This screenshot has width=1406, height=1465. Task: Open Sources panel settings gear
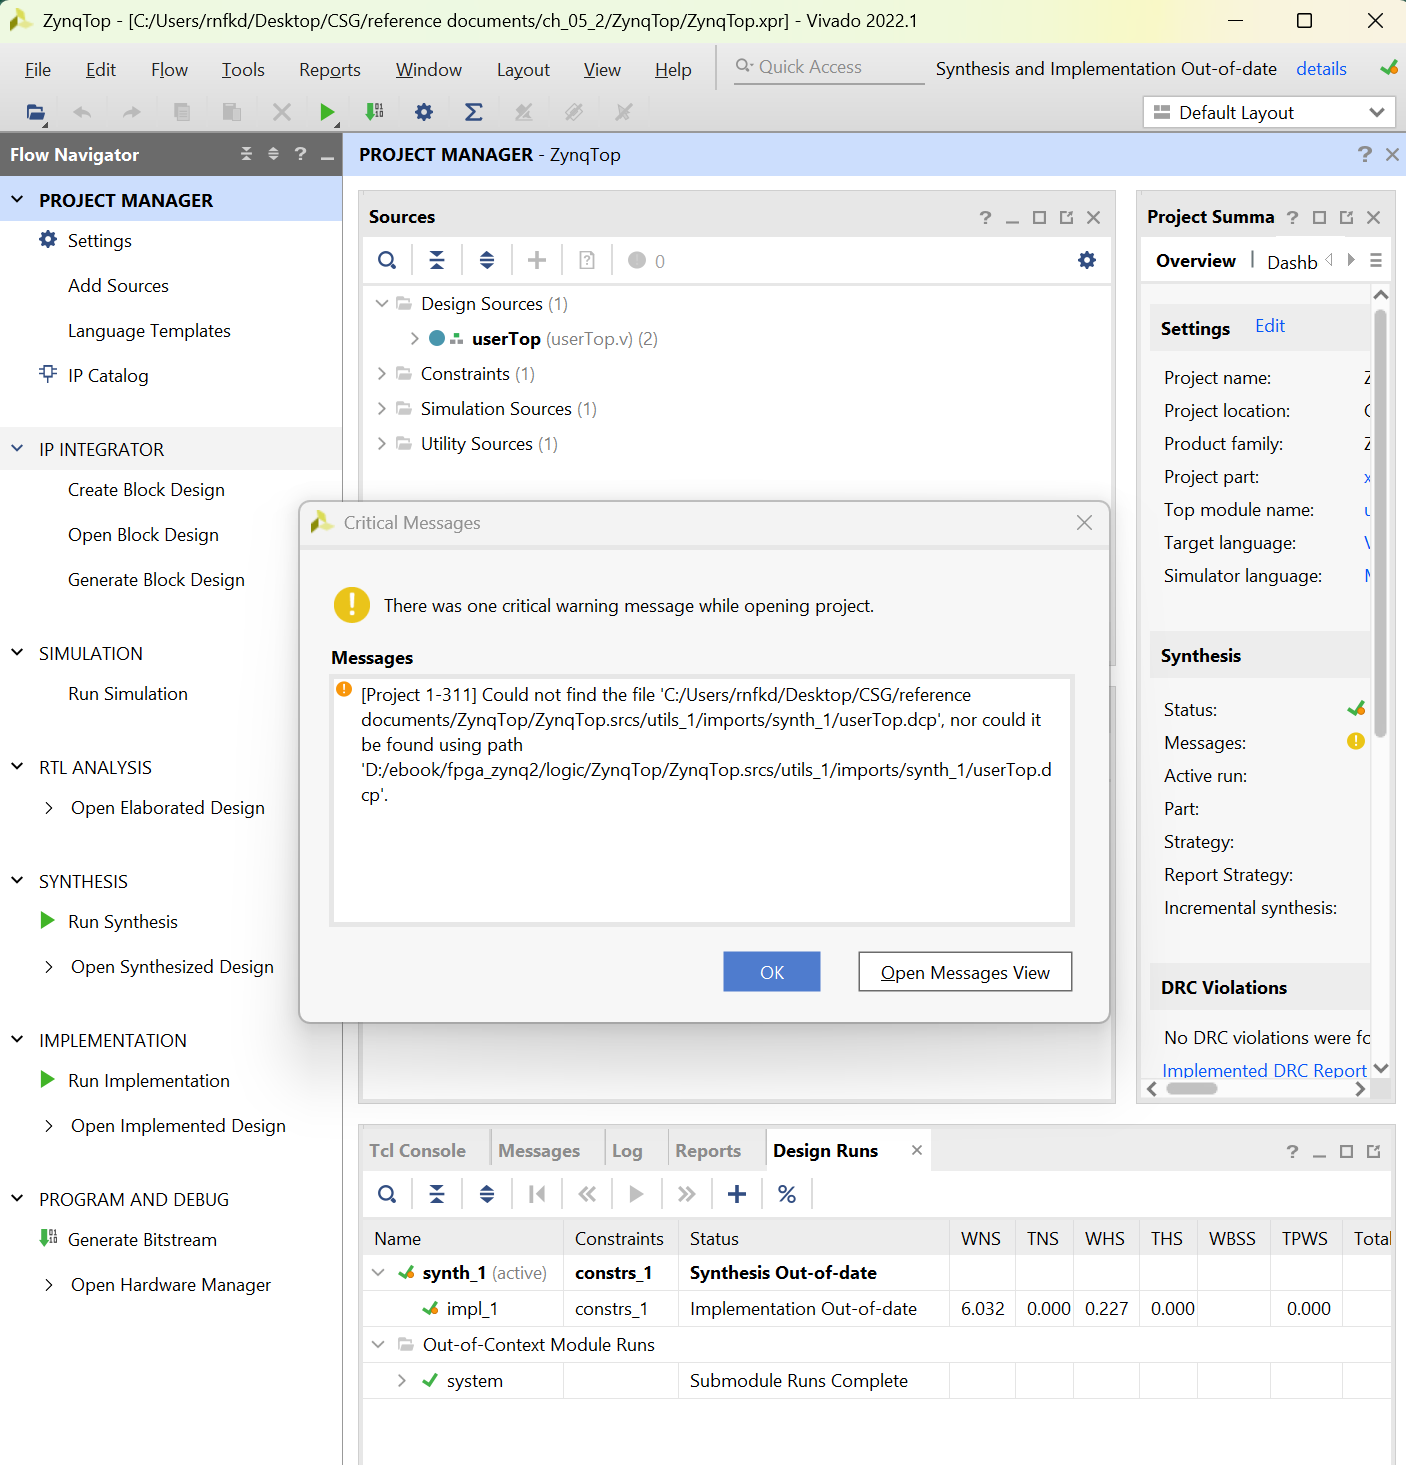1087,261
